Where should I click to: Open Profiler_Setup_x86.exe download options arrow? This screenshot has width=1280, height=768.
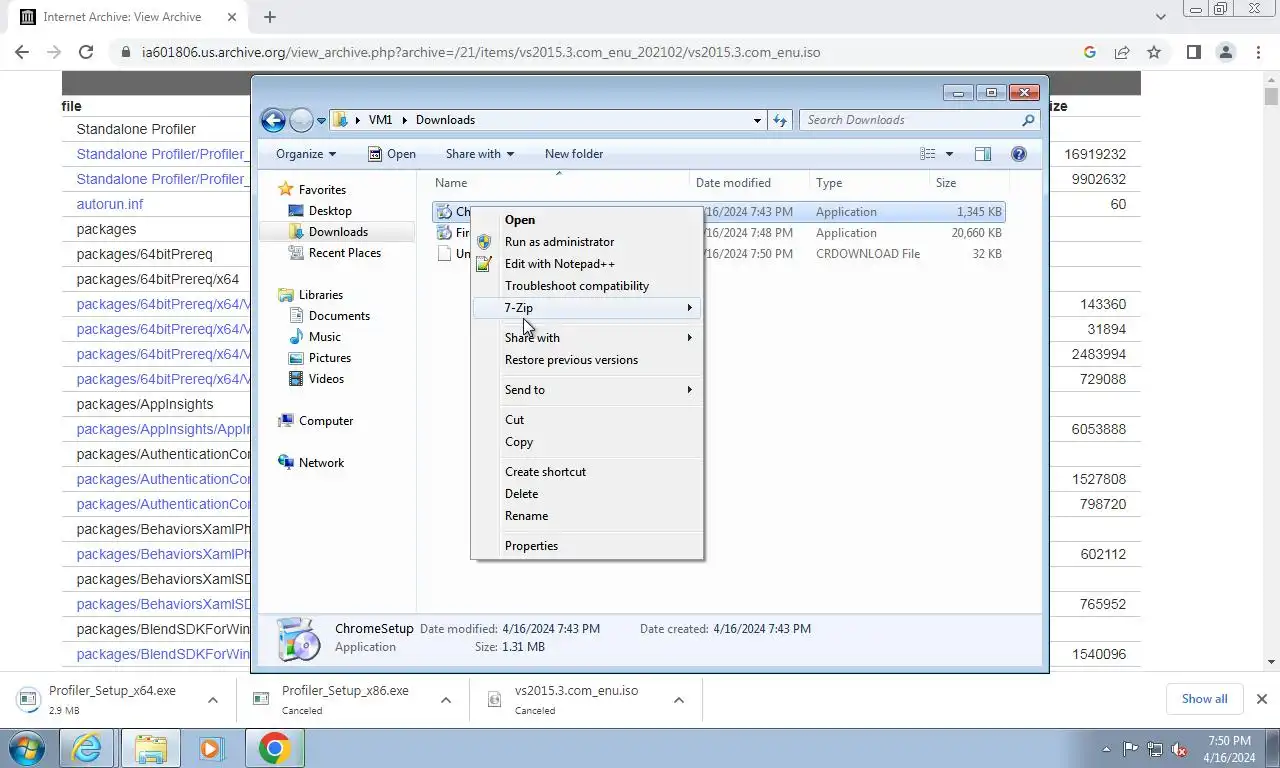446,700
